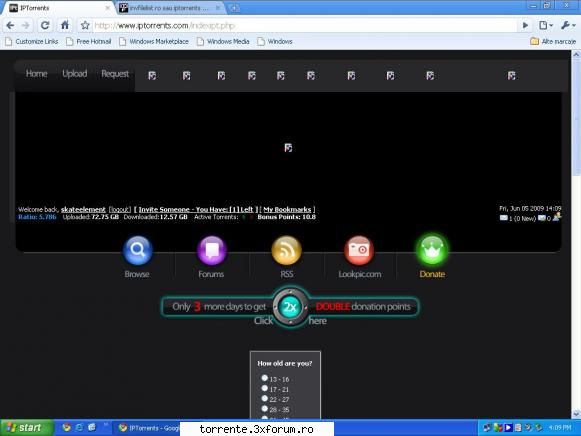The image size is (581, 436).
Task: Go back with the browser back arrow
Action: (x=10, y=25)
